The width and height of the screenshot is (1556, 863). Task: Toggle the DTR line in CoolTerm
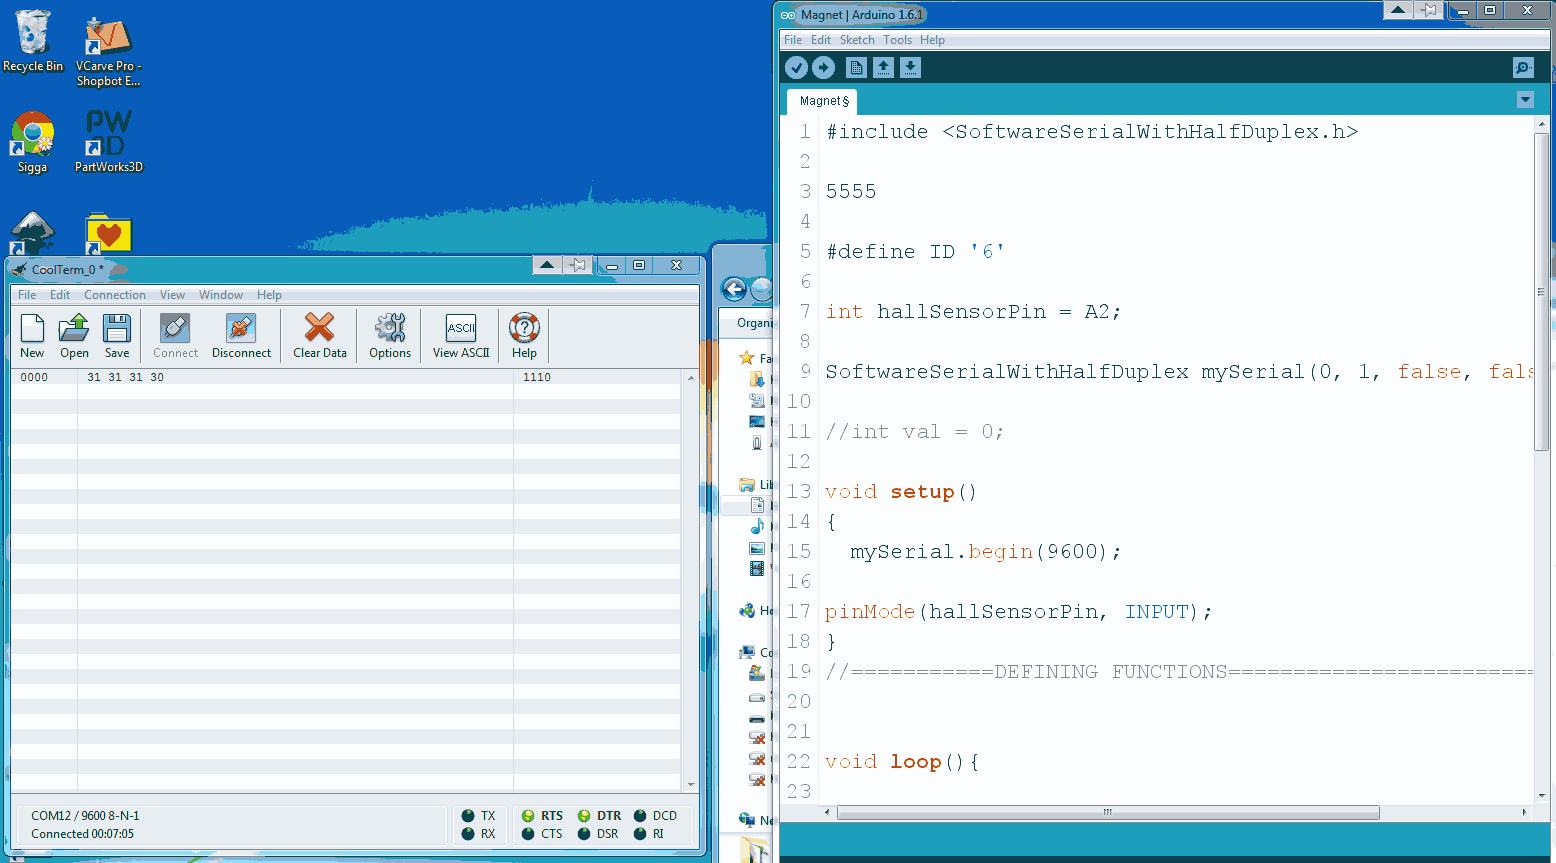click(584, 816)
